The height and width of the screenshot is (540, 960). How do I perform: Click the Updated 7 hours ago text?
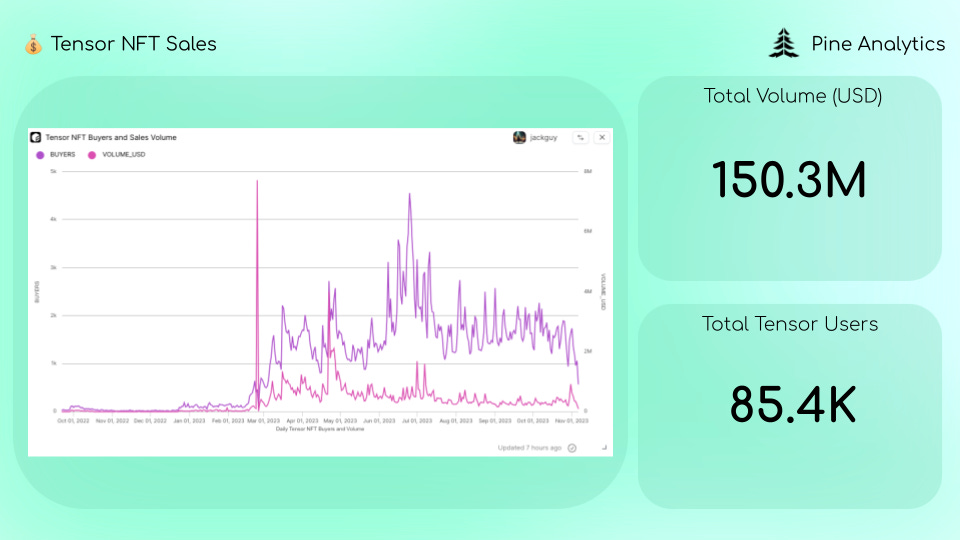pyautogui.click(x=530, y=448)
